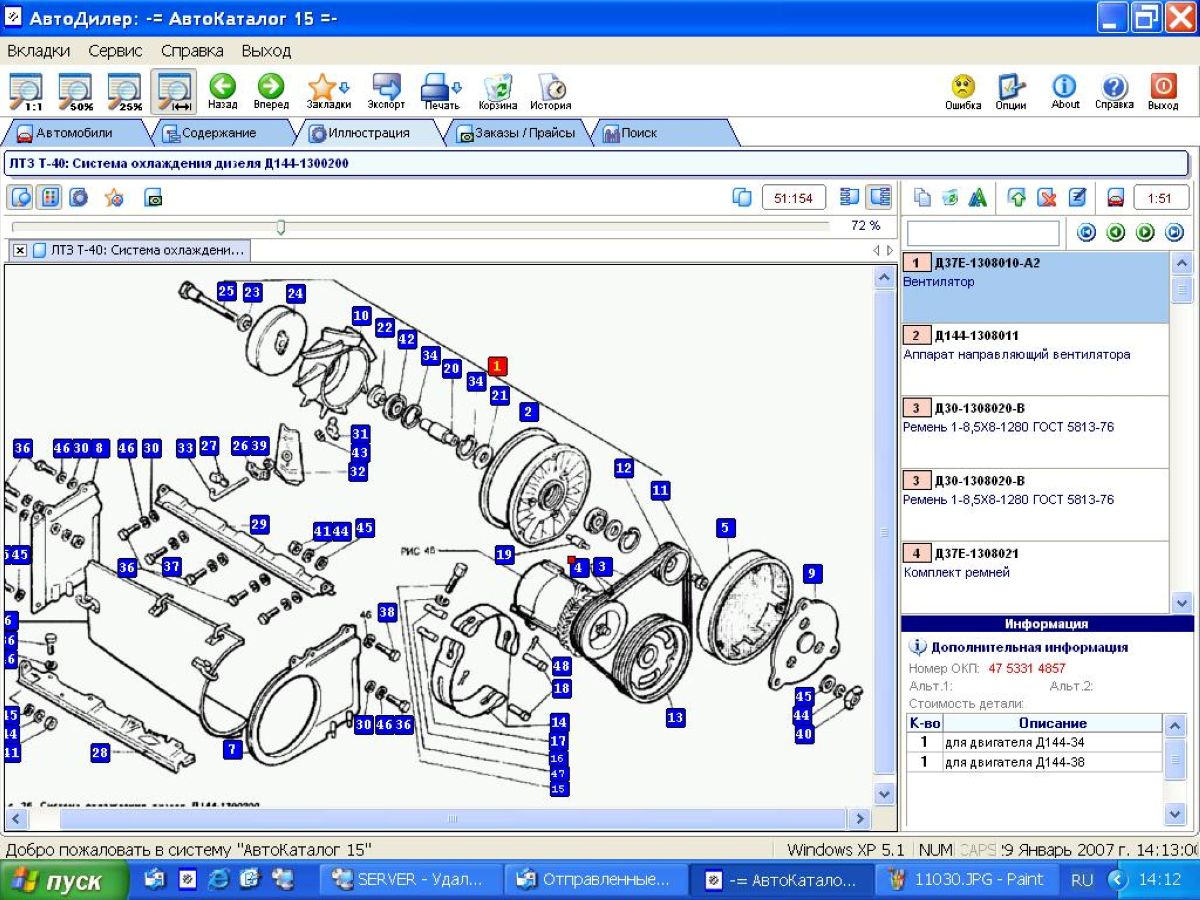Click the red X delete icon in parts toolbar

click(x=1046, y=198)
